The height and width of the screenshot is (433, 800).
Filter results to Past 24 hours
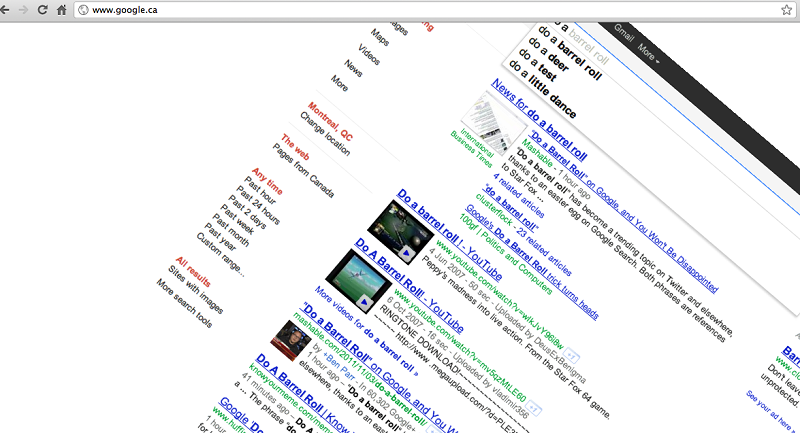(258, 206)
